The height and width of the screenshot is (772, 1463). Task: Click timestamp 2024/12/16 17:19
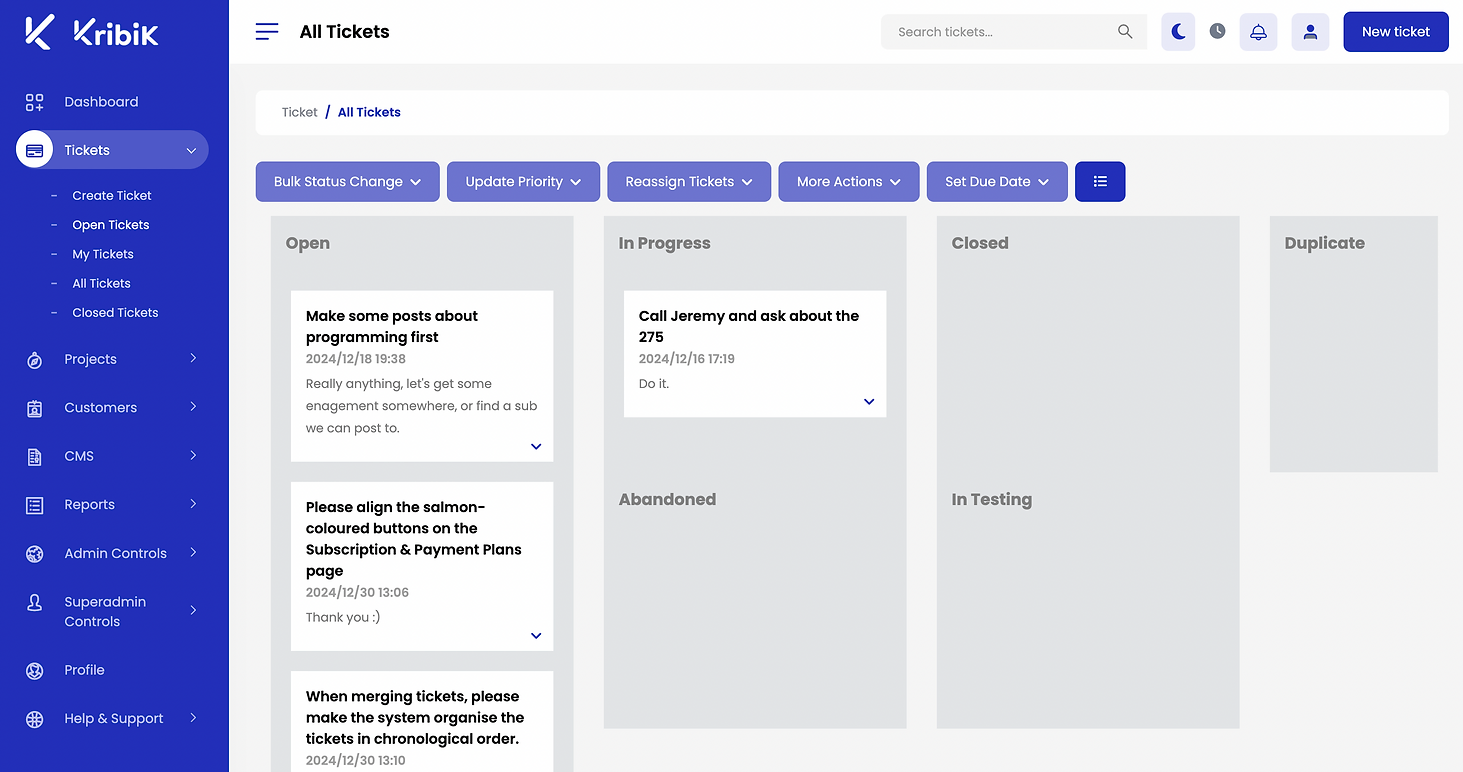click(x=687, y=358)
